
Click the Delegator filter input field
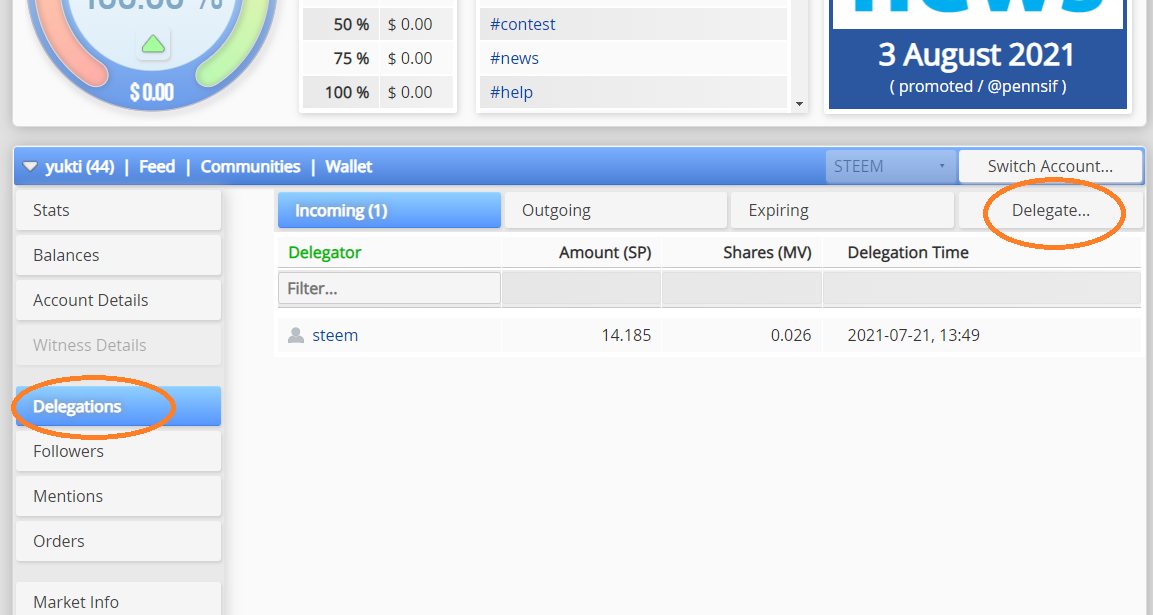tap(389, 288)
